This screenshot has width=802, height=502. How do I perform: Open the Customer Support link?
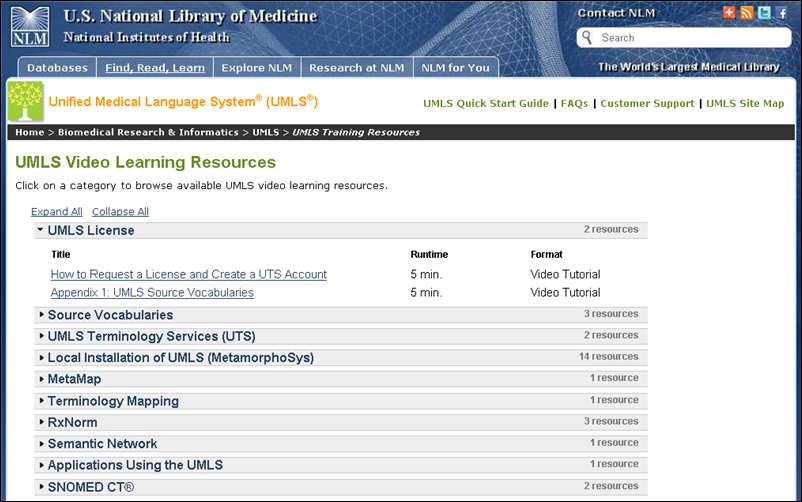click(647, 103)
